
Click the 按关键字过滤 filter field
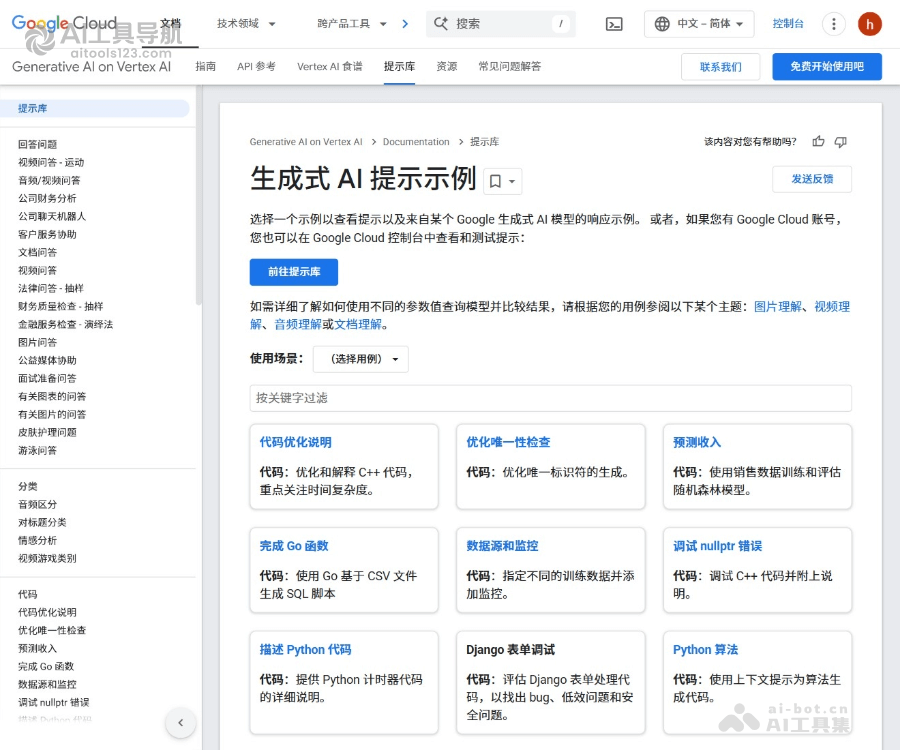click(x=550, y=398)
